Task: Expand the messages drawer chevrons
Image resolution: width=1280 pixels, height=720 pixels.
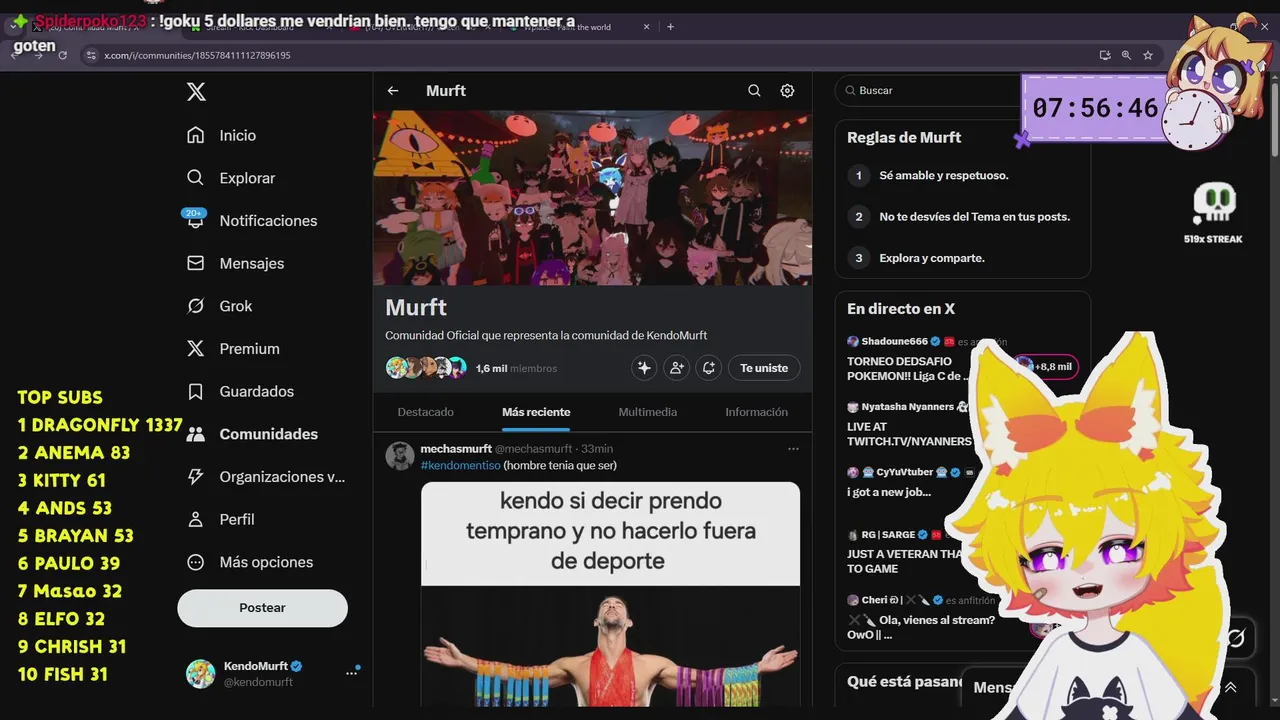Action: pos(1231,688)
